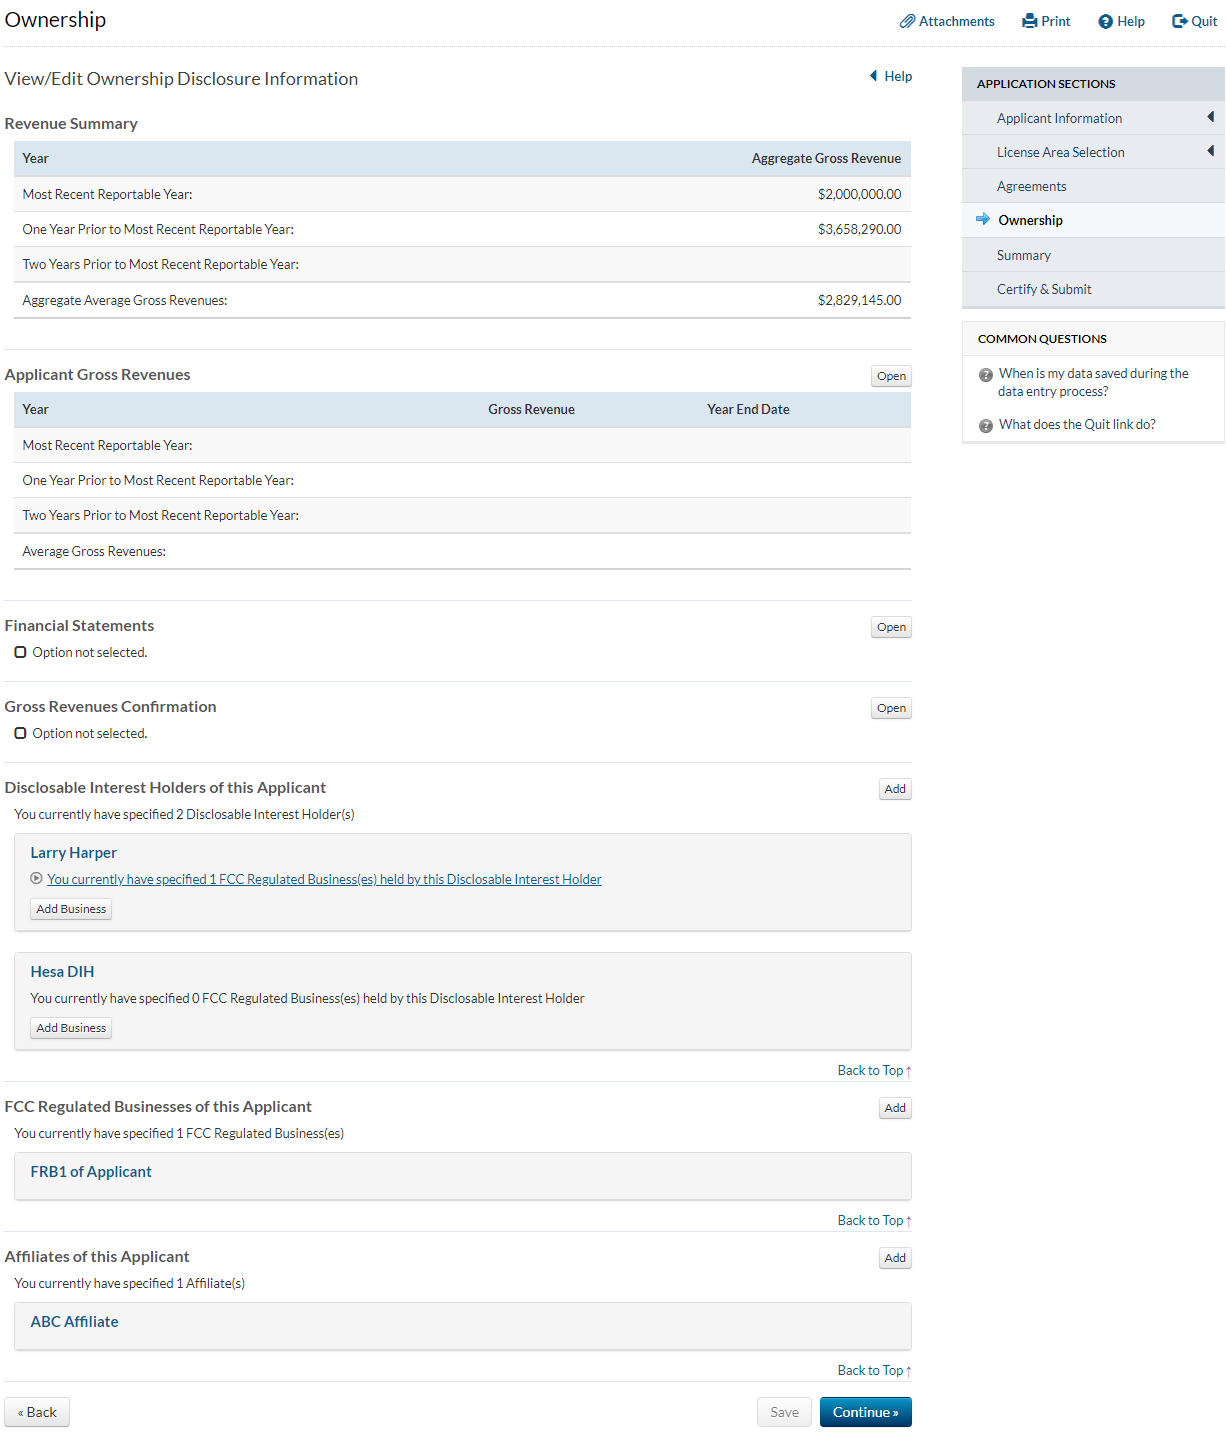
Task: Open the Certify & Submit section
Action: (1043, 289)
